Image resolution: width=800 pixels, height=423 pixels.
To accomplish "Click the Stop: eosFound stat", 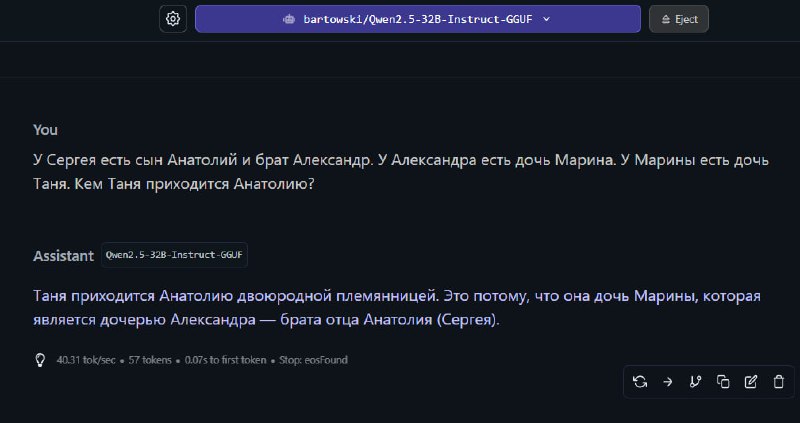I will tap(313, 360).
